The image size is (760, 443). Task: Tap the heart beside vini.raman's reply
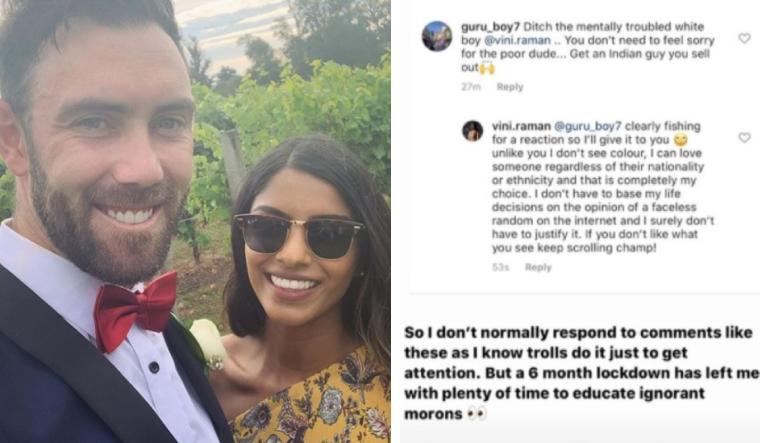[x=744, y=138]
